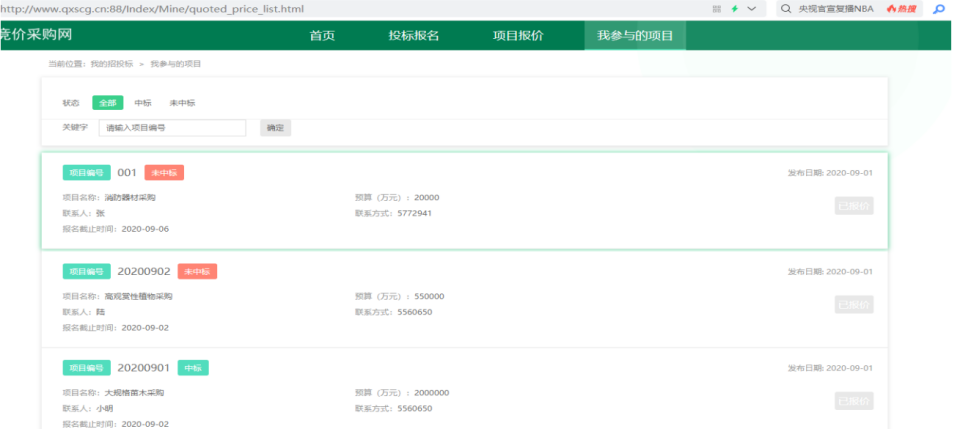960x429 pixels.
Task: Click project name 大规格苗木采购
Action: pos(134,393)
